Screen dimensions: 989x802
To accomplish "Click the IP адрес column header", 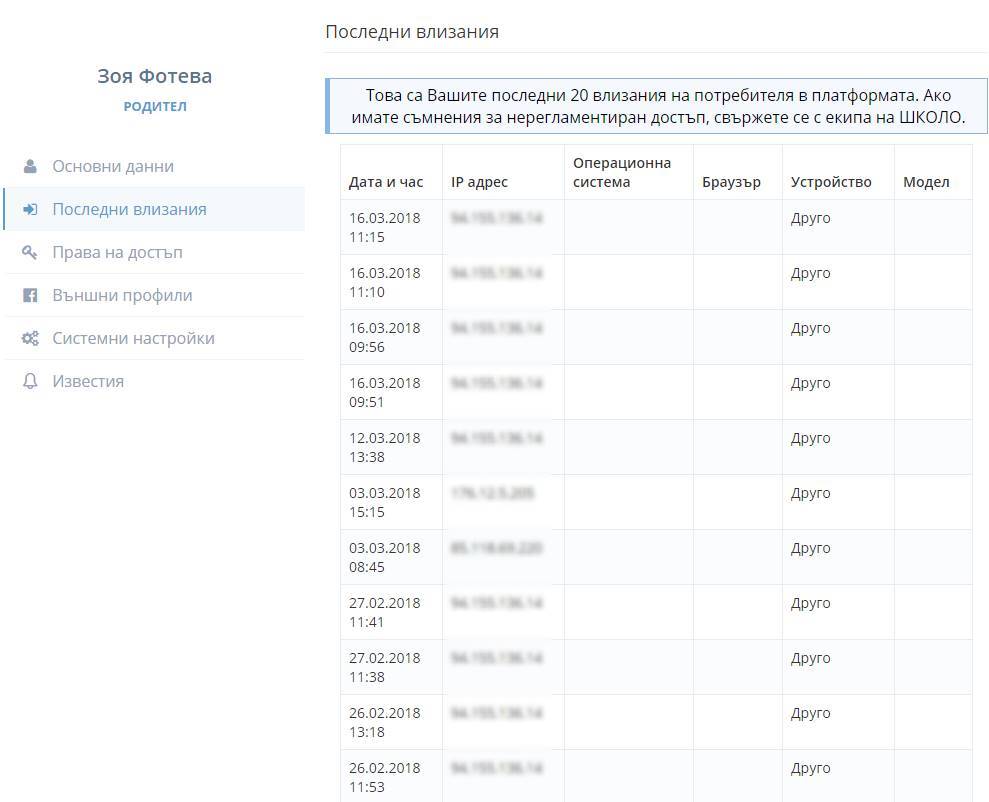I will (479, 182).
